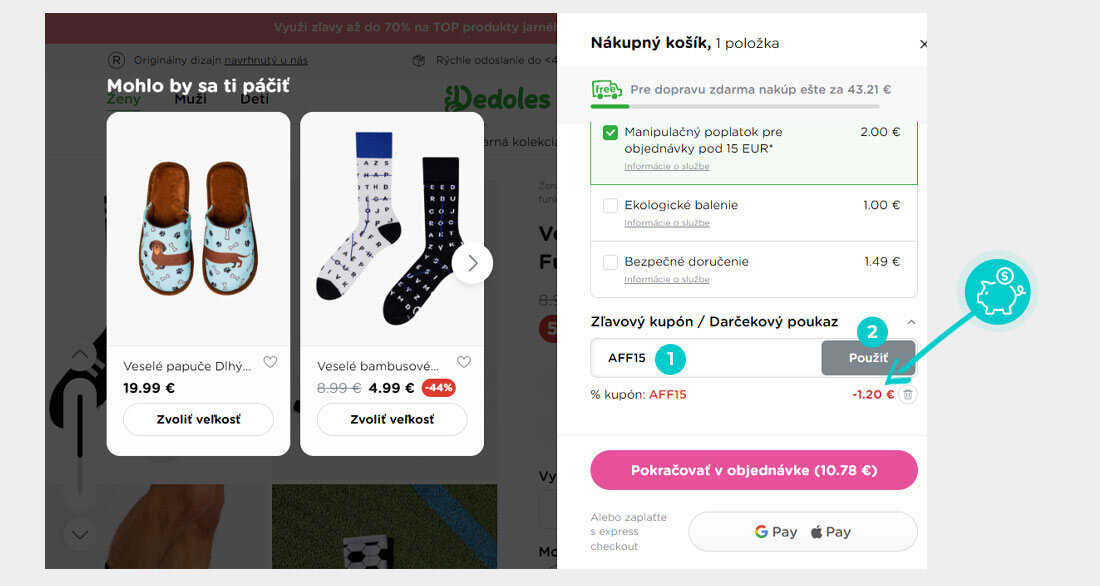The width and height of the screenshot is (1100, 586).
Task: Uncheck Manipulačný poplatok checkbox
Action: tap(610, 132)
